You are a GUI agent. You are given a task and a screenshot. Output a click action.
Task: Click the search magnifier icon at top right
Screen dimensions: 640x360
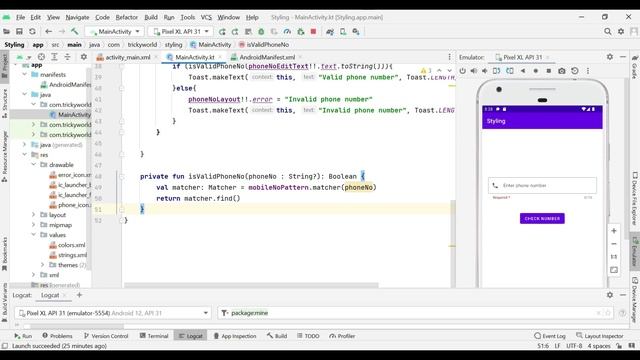click(608, 31)
